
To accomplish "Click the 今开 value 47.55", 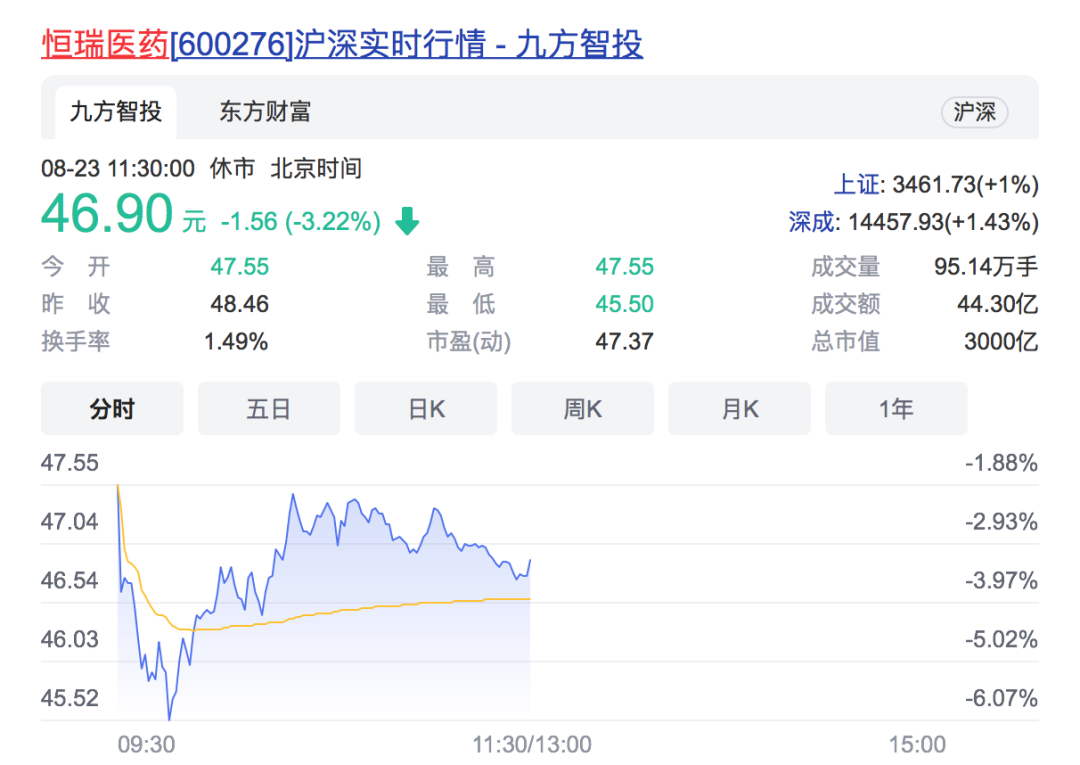I will (240, 266).
